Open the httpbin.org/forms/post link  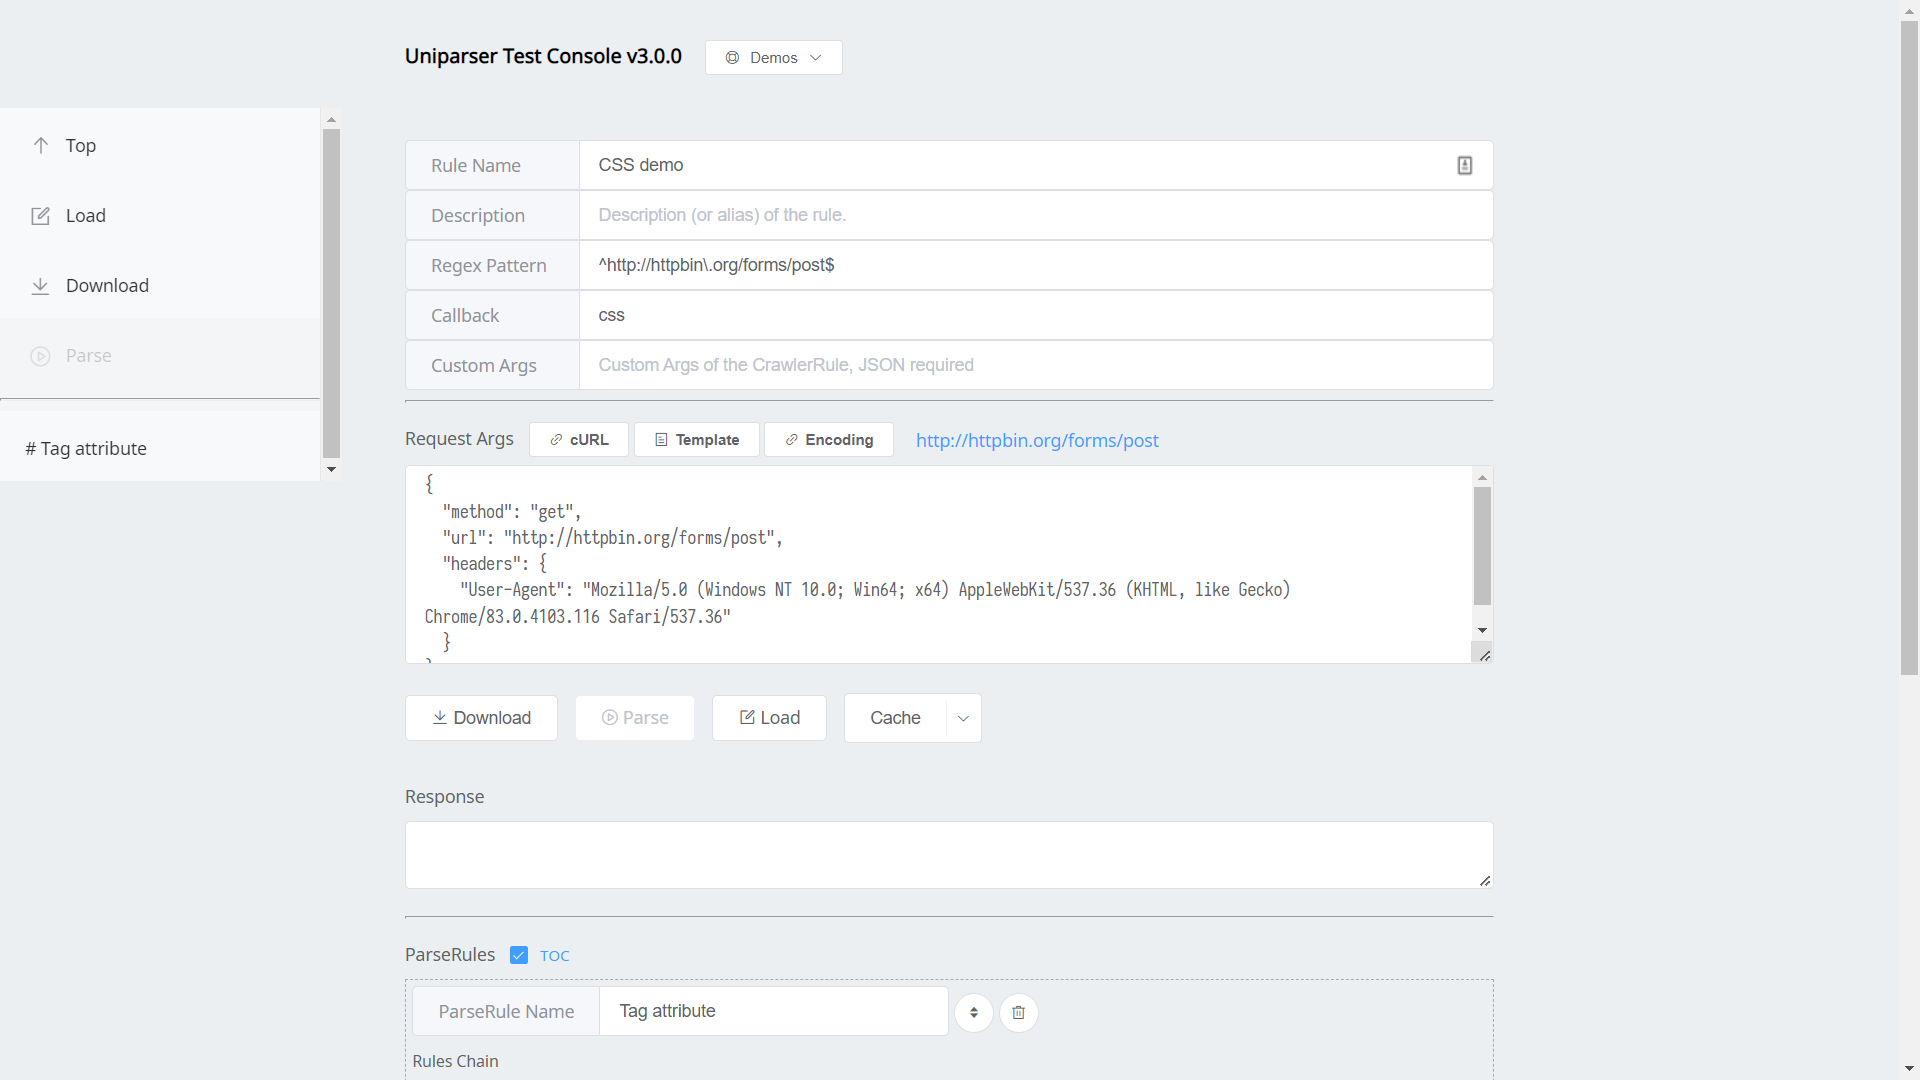(1036, 441)
